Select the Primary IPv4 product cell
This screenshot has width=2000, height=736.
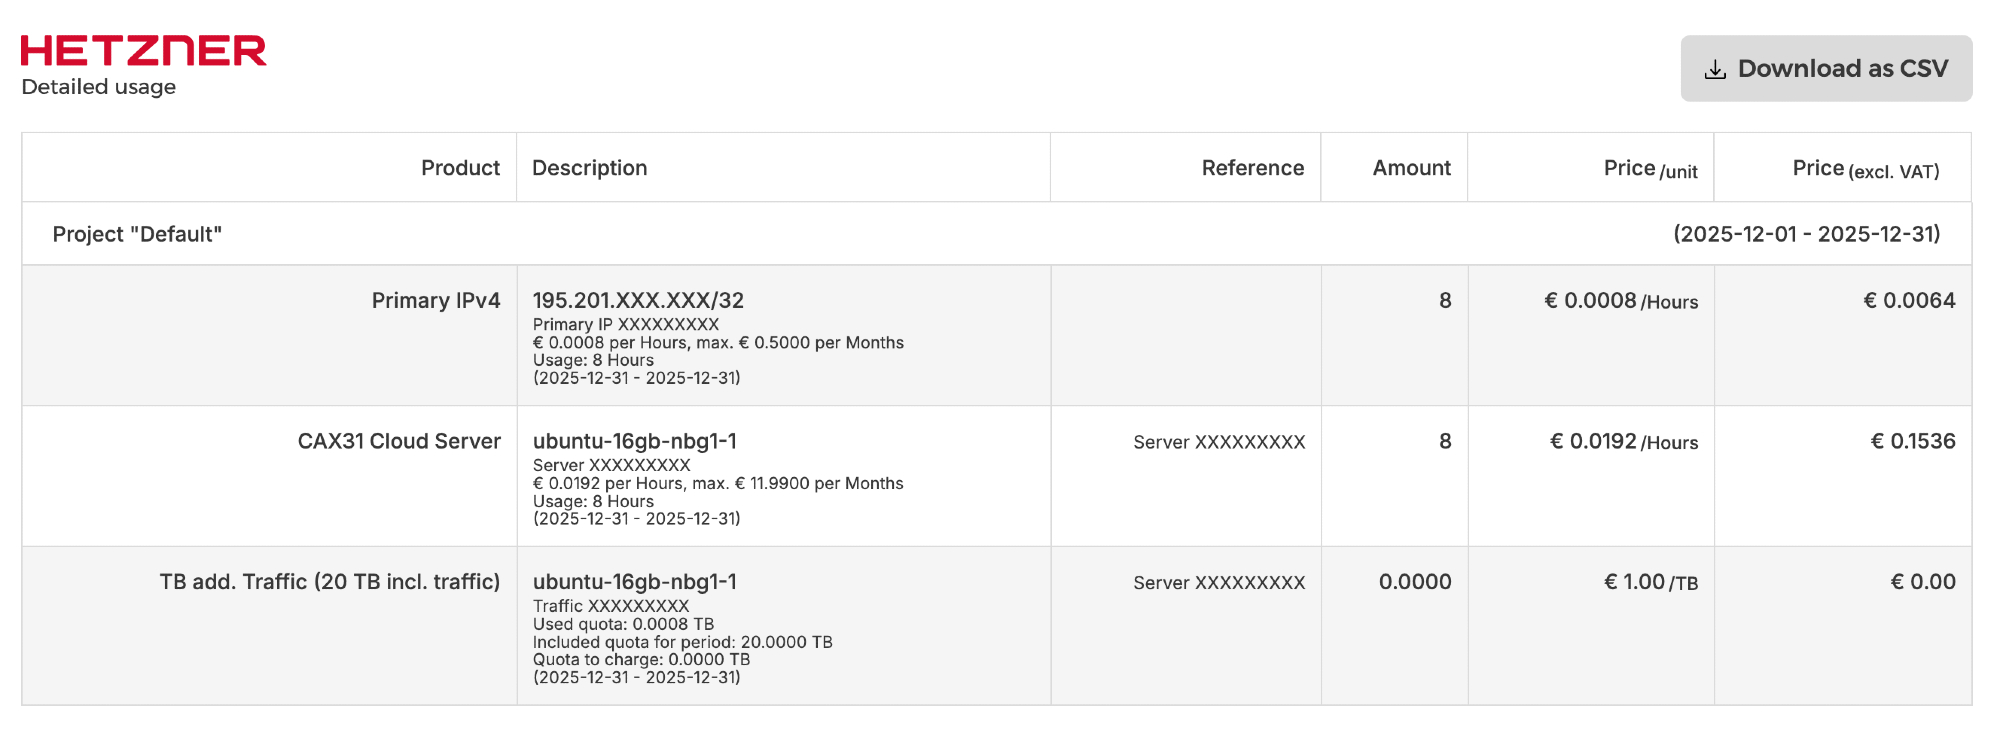[x=435, y=301]
